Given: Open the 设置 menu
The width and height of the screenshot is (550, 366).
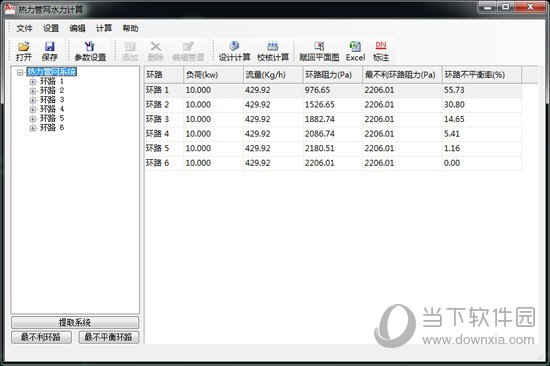Looking at the screenshot, I should click(51, 28).
